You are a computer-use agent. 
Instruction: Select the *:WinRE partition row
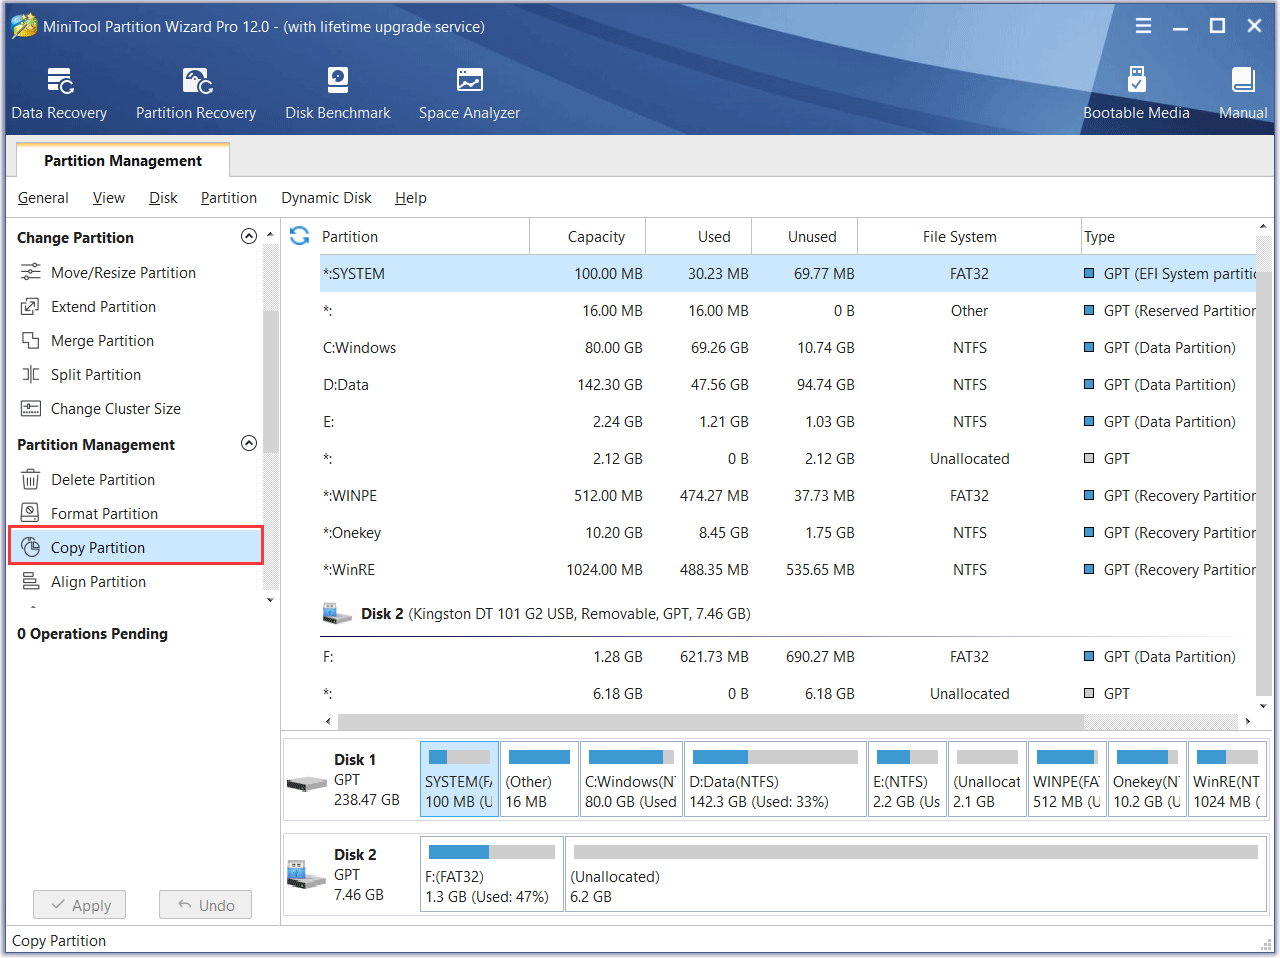pos(787,569)
